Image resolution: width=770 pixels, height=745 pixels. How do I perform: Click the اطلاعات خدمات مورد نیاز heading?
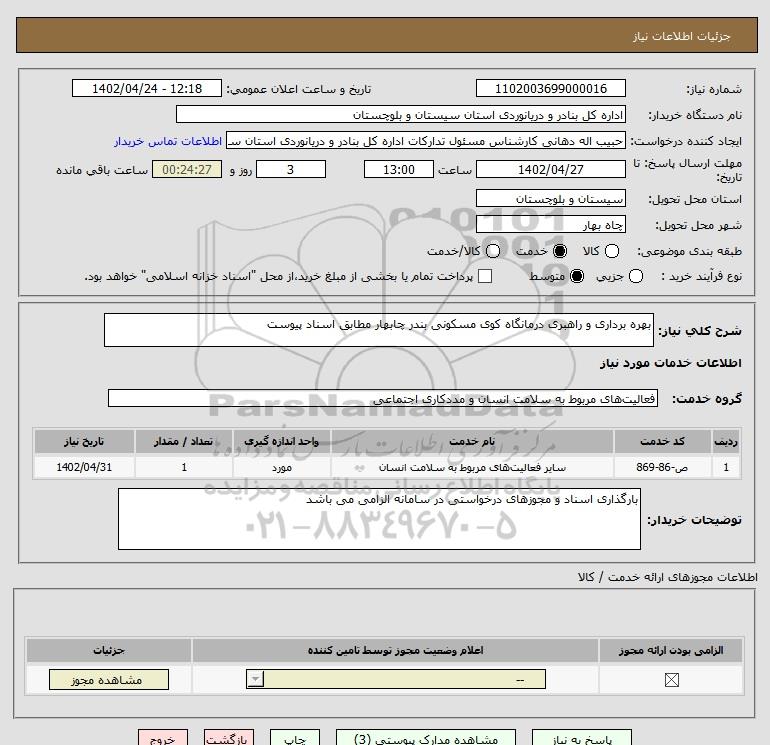pos(670,363)
